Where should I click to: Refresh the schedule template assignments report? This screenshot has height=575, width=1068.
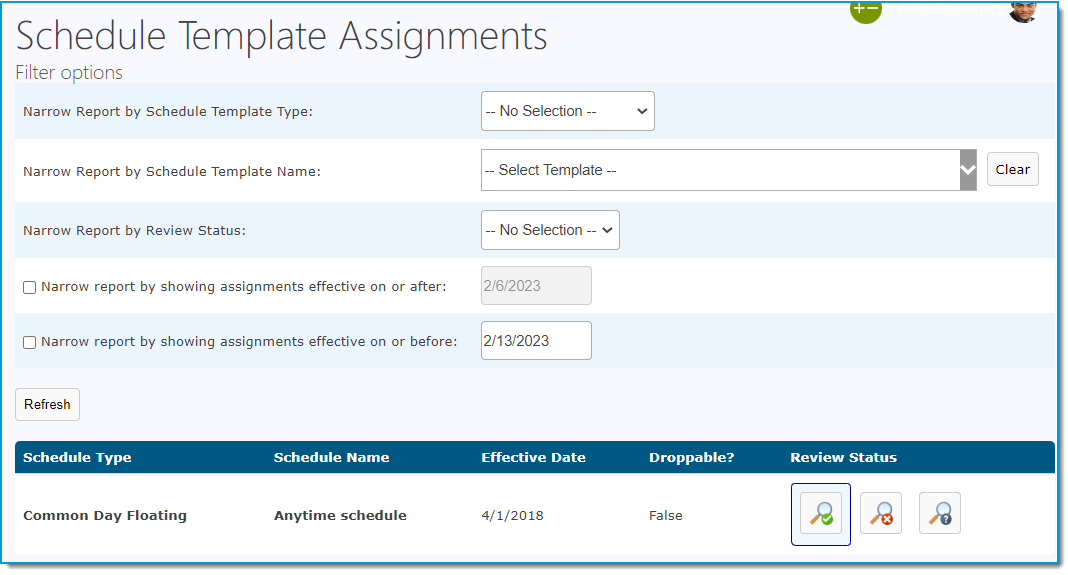[47, 405]
